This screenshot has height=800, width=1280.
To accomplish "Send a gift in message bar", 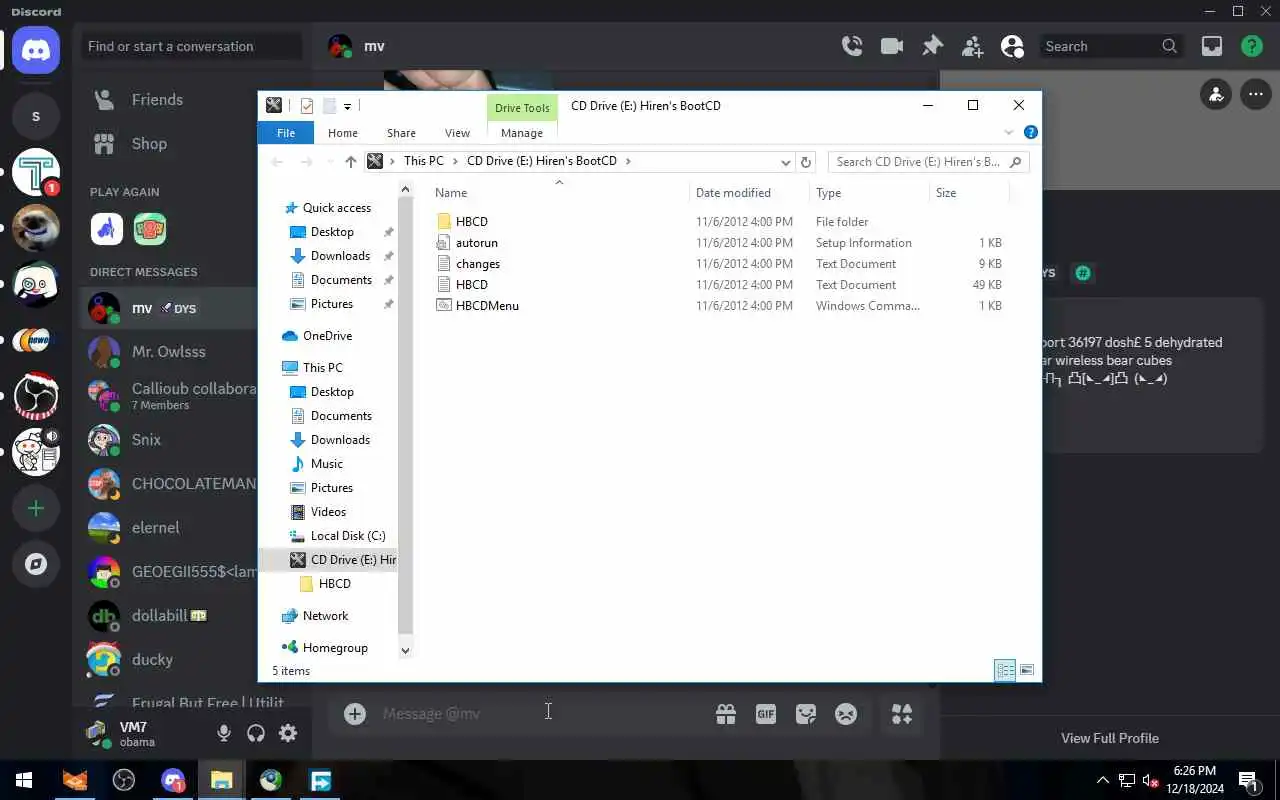I will click(x=726, y=714).
